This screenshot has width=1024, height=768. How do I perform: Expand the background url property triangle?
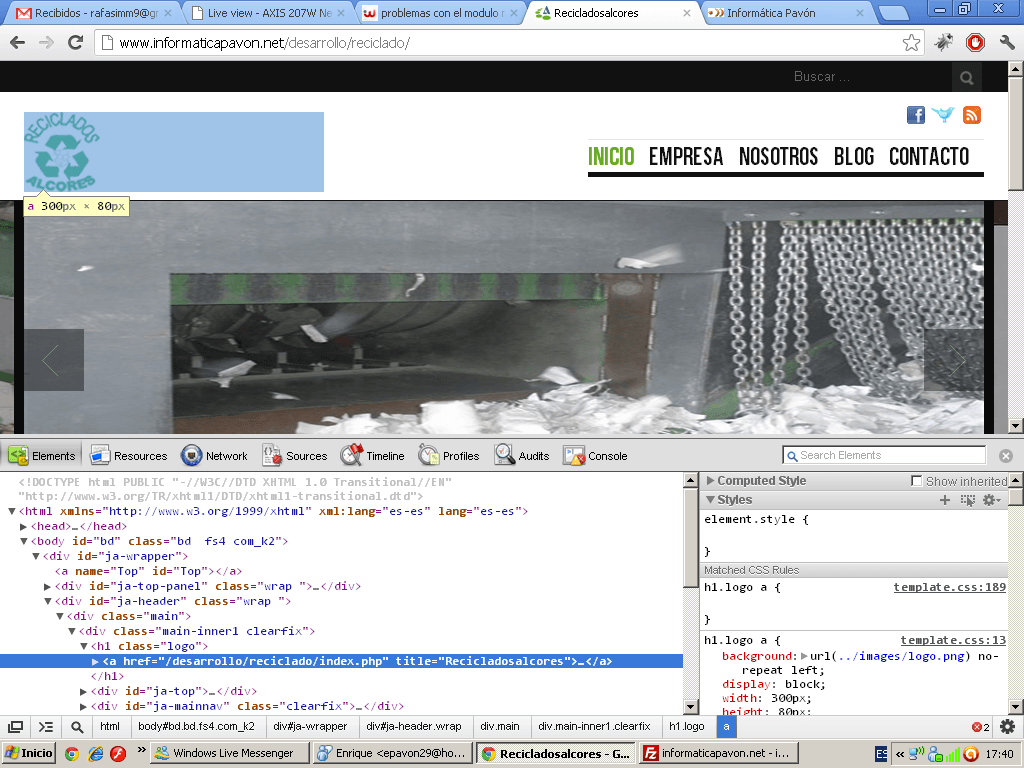tap(804, 656)
